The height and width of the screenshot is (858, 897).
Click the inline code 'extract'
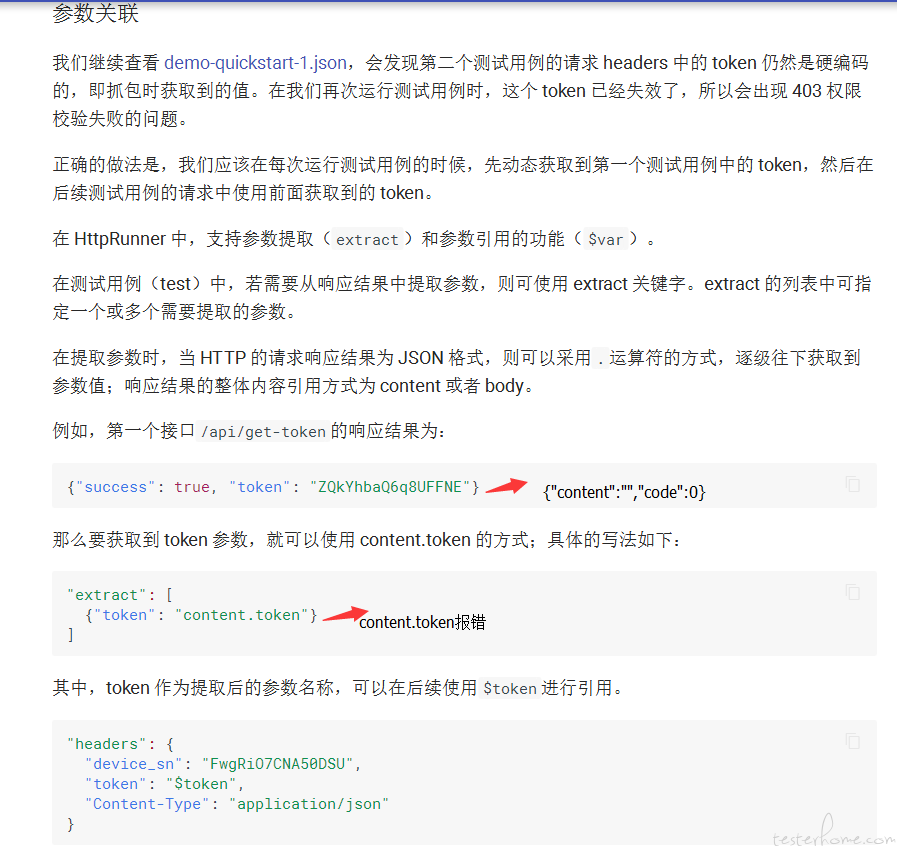pos(367,240)
